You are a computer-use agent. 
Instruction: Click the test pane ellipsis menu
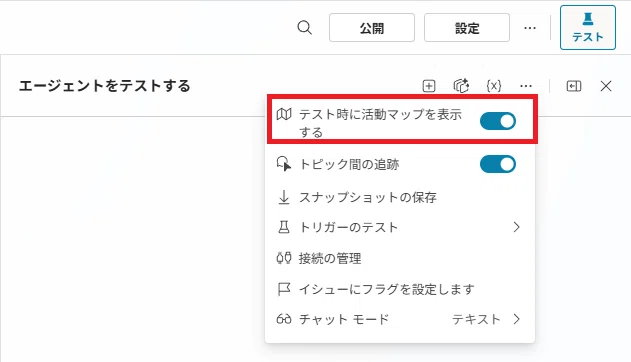(x=526, y=86)
